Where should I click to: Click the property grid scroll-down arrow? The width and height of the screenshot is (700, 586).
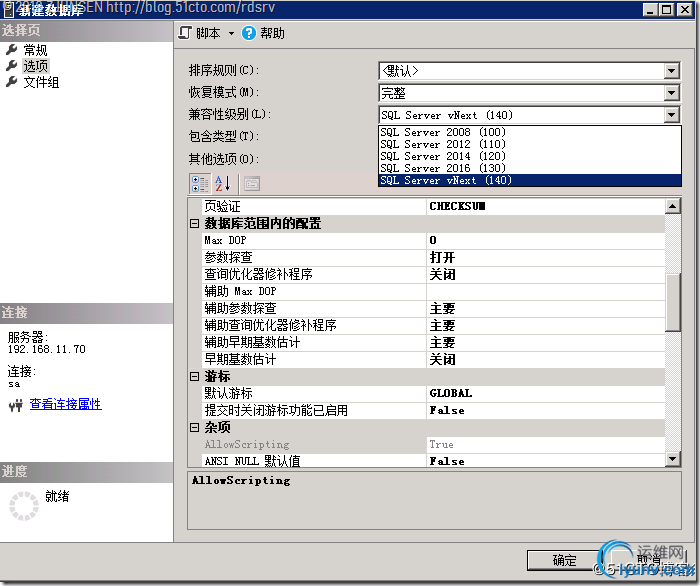pyautogui.click(x=672, y=459)
